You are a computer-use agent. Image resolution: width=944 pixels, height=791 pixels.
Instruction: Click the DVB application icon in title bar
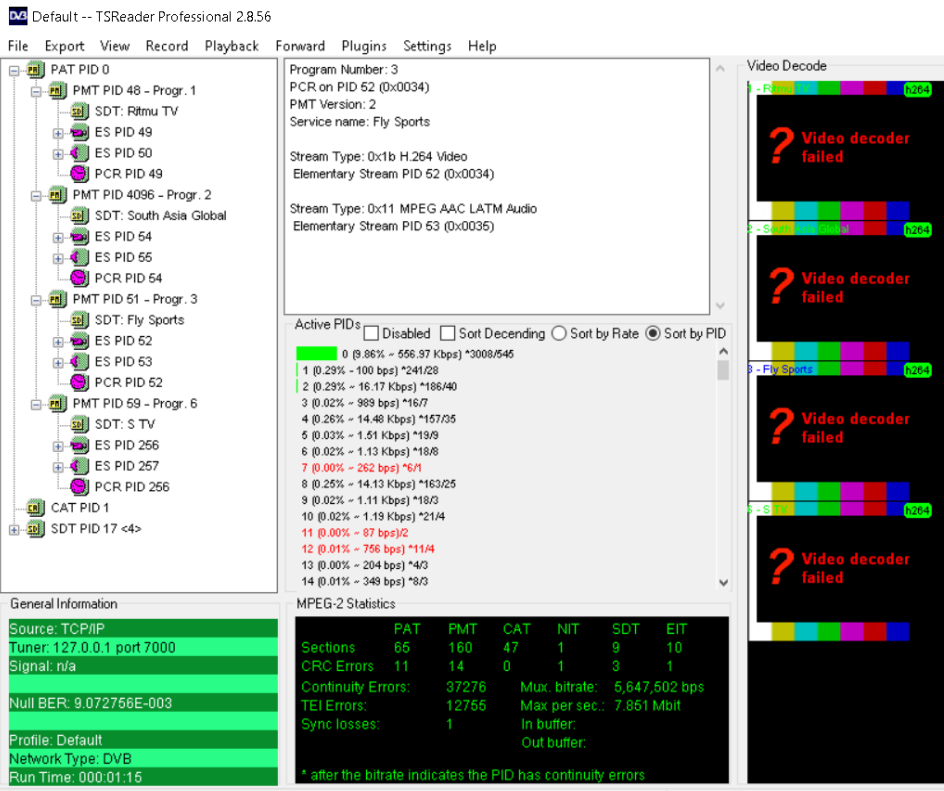pos(17,16)
